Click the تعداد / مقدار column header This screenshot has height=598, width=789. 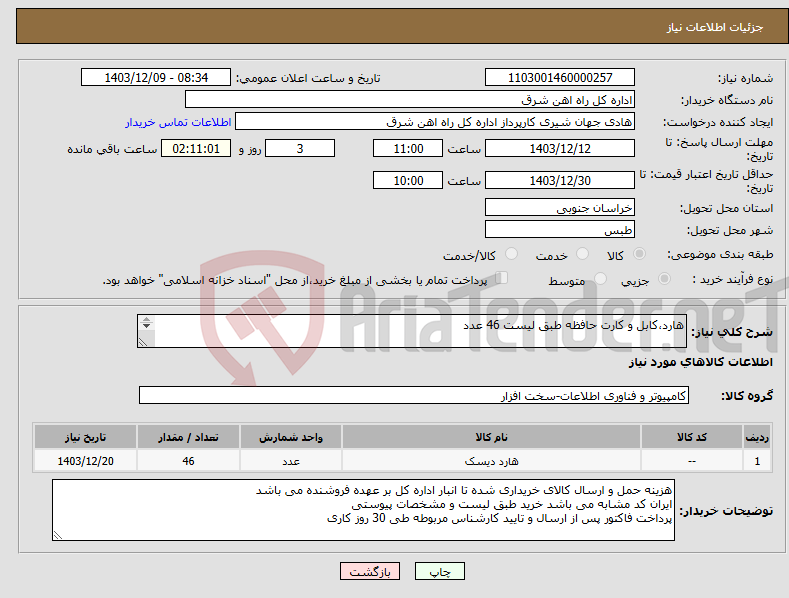coord(188,437)
